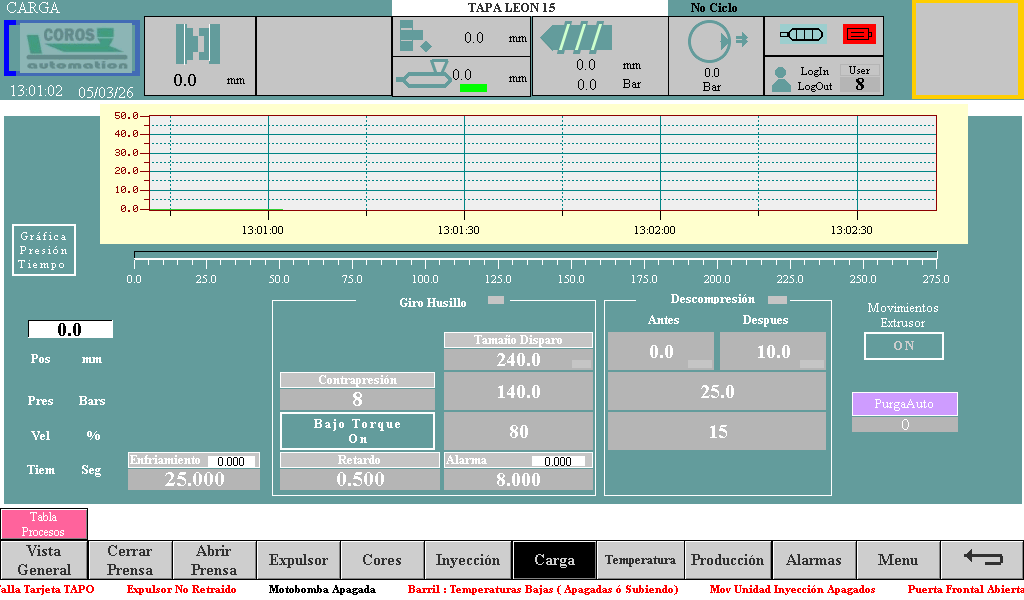
Task: Open the Temperatura tab
Action: click(640, 560)
